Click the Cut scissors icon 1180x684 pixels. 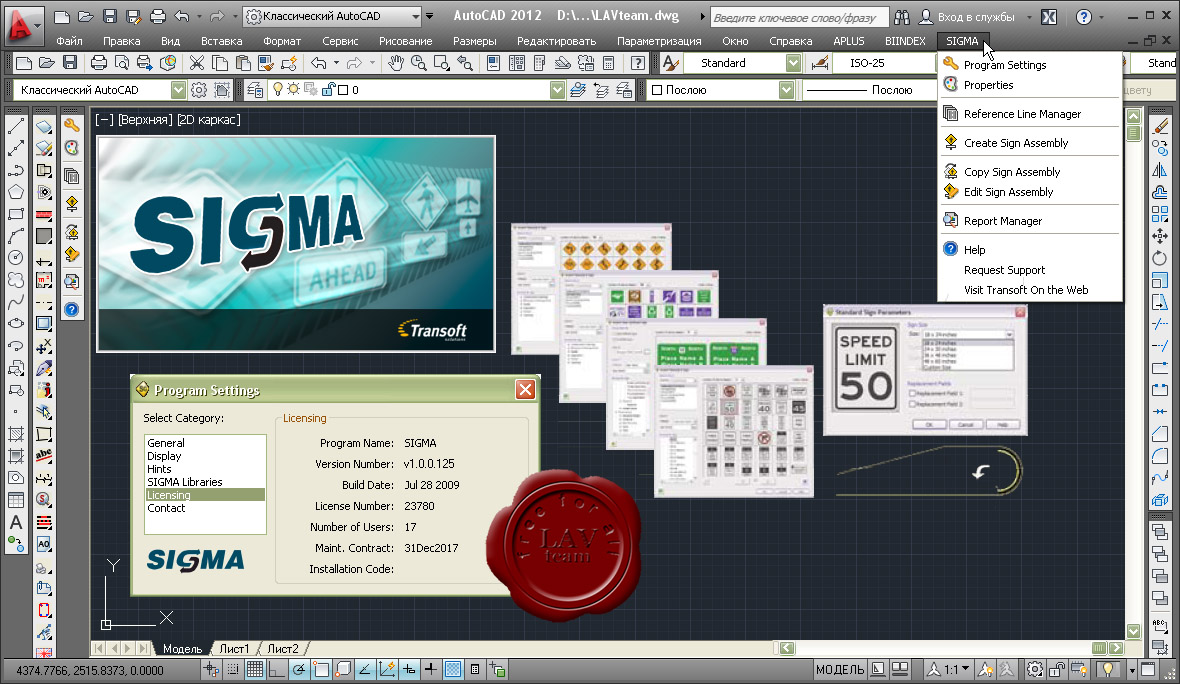click(x=197, y=63)
